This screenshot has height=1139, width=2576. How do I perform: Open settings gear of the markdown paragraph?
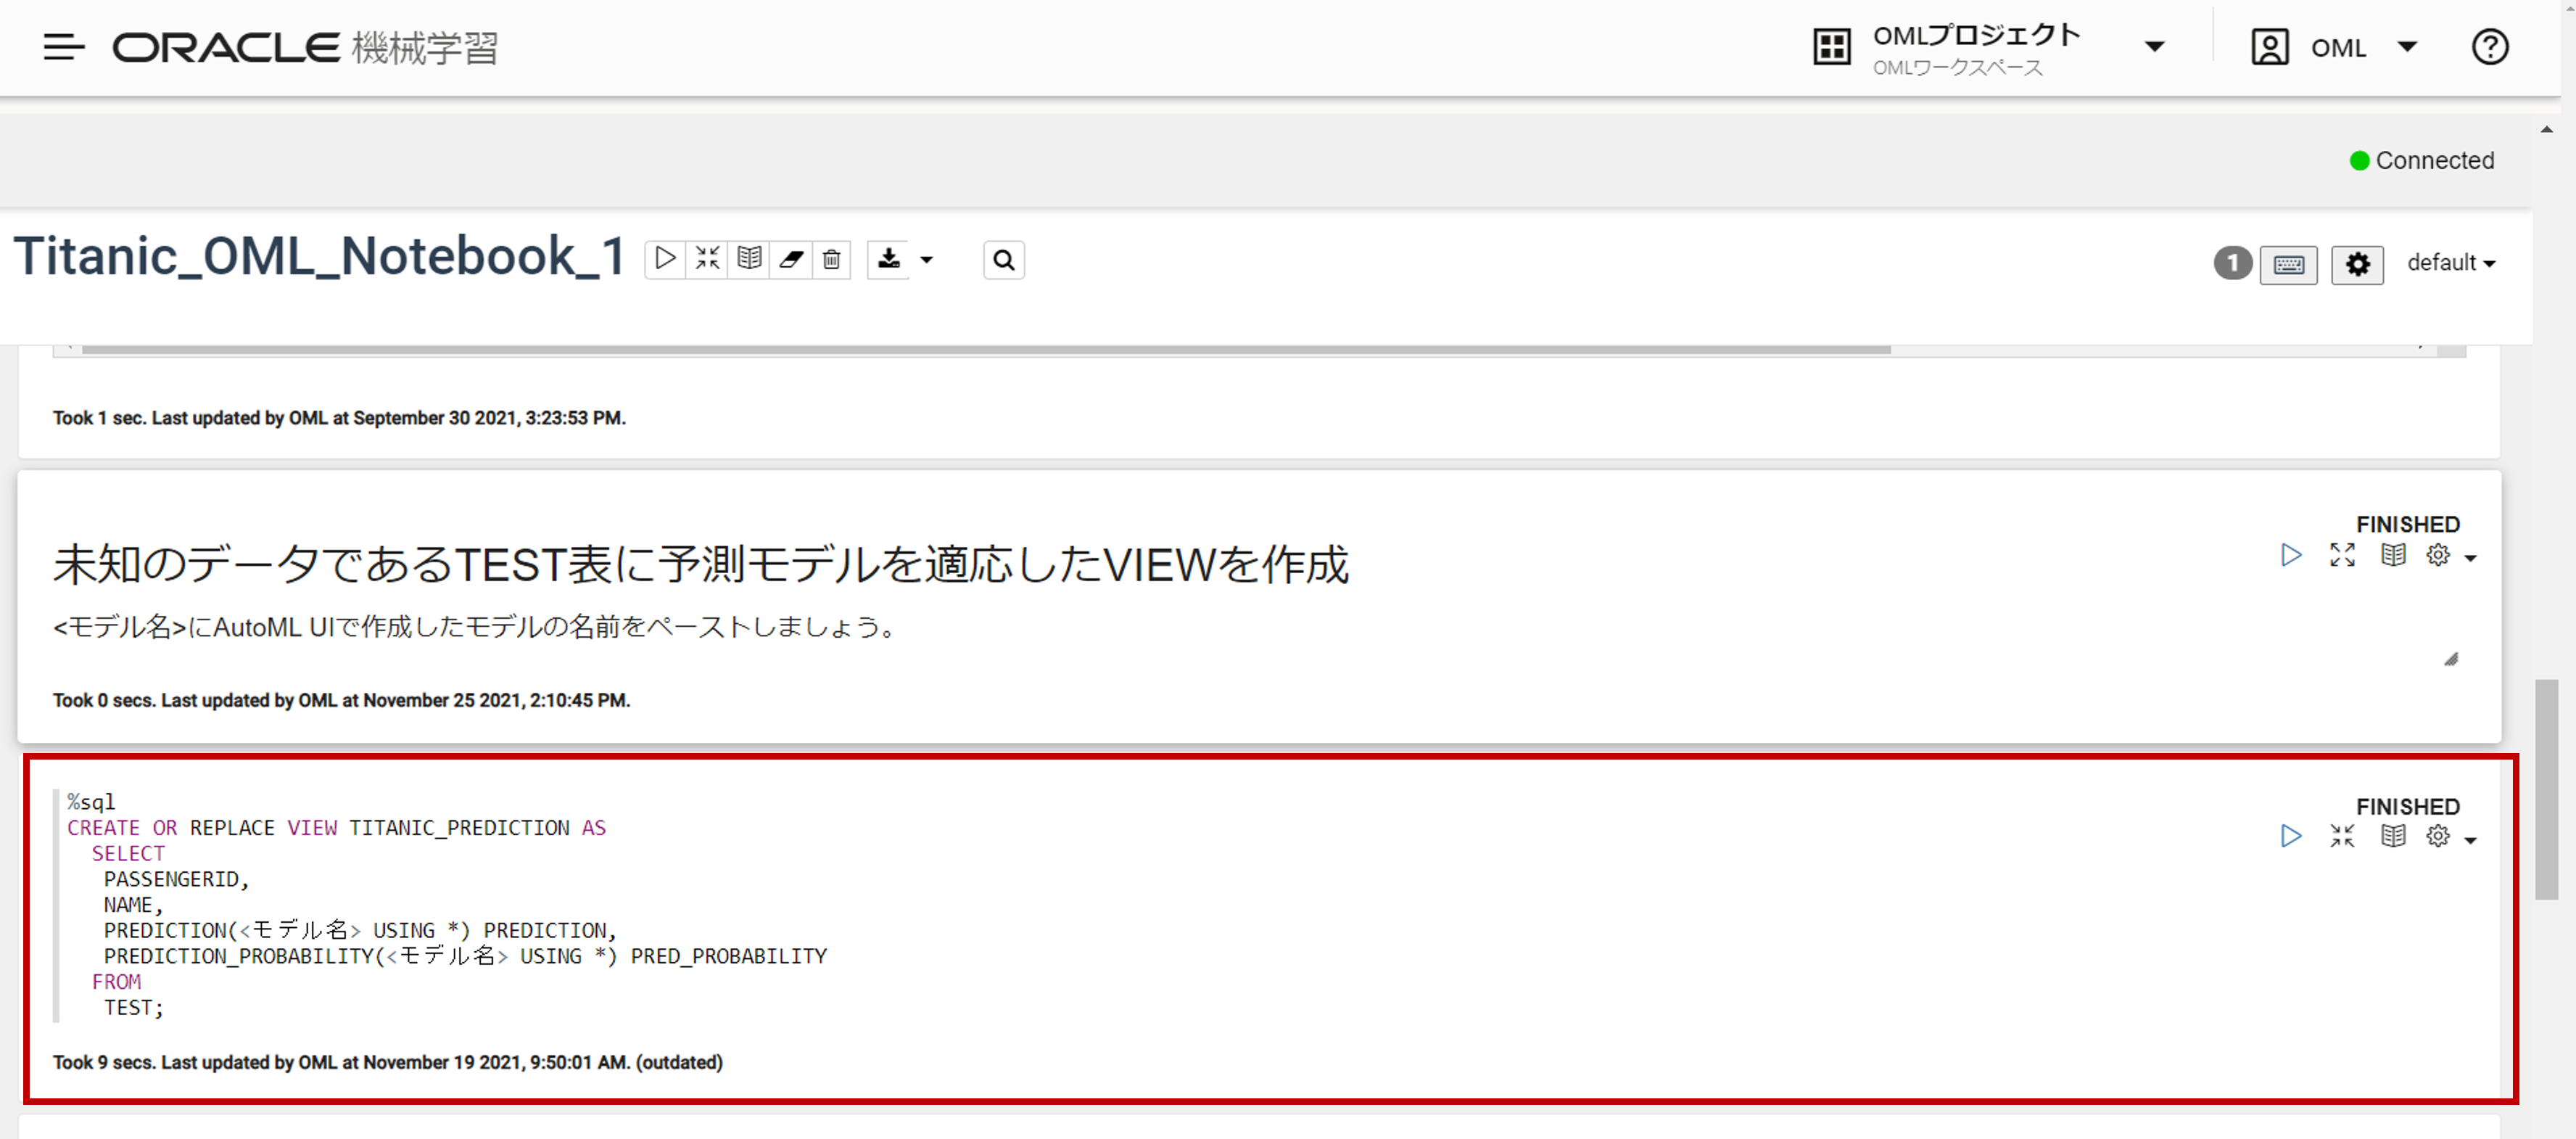2438,555
